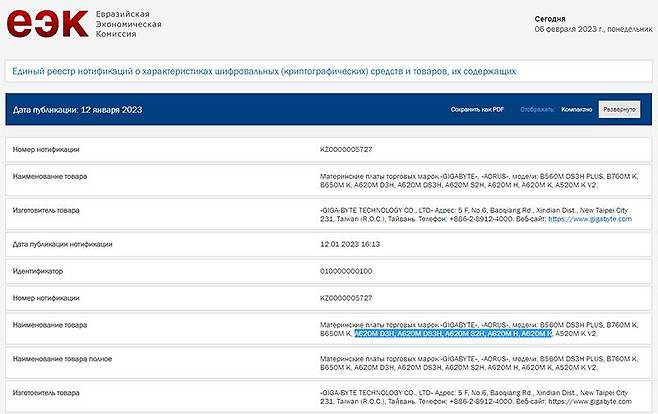658x414 pixels.
Task: Click the 'Сегодня' label
Action: [x=550, y=19]
